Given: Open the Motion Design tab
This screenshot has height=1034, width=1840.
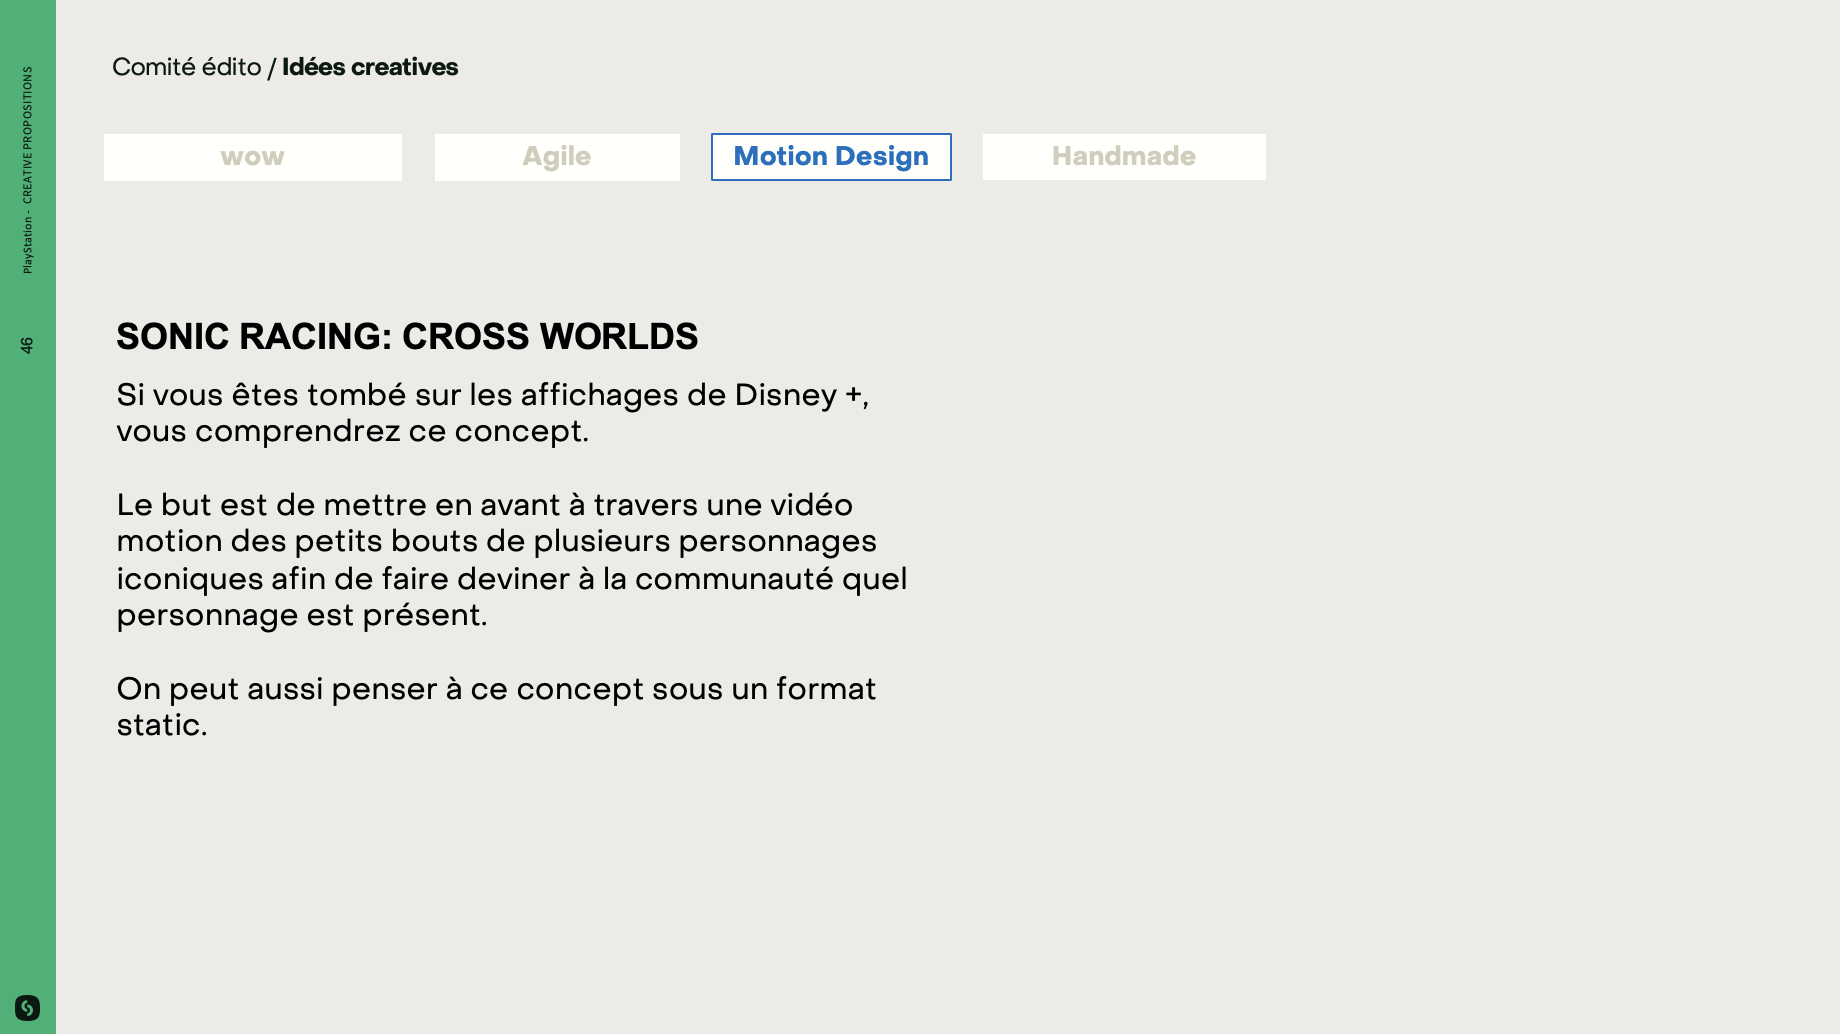Looking at the screenshot, I should pos(831,157).
